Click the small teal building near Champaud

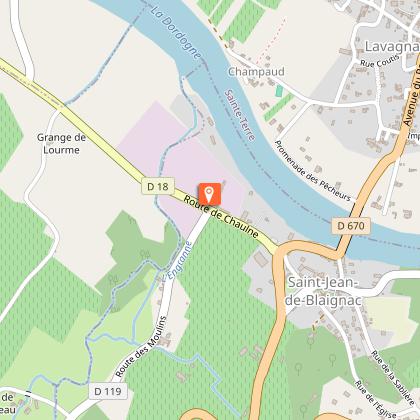click(x=279, y=91)
